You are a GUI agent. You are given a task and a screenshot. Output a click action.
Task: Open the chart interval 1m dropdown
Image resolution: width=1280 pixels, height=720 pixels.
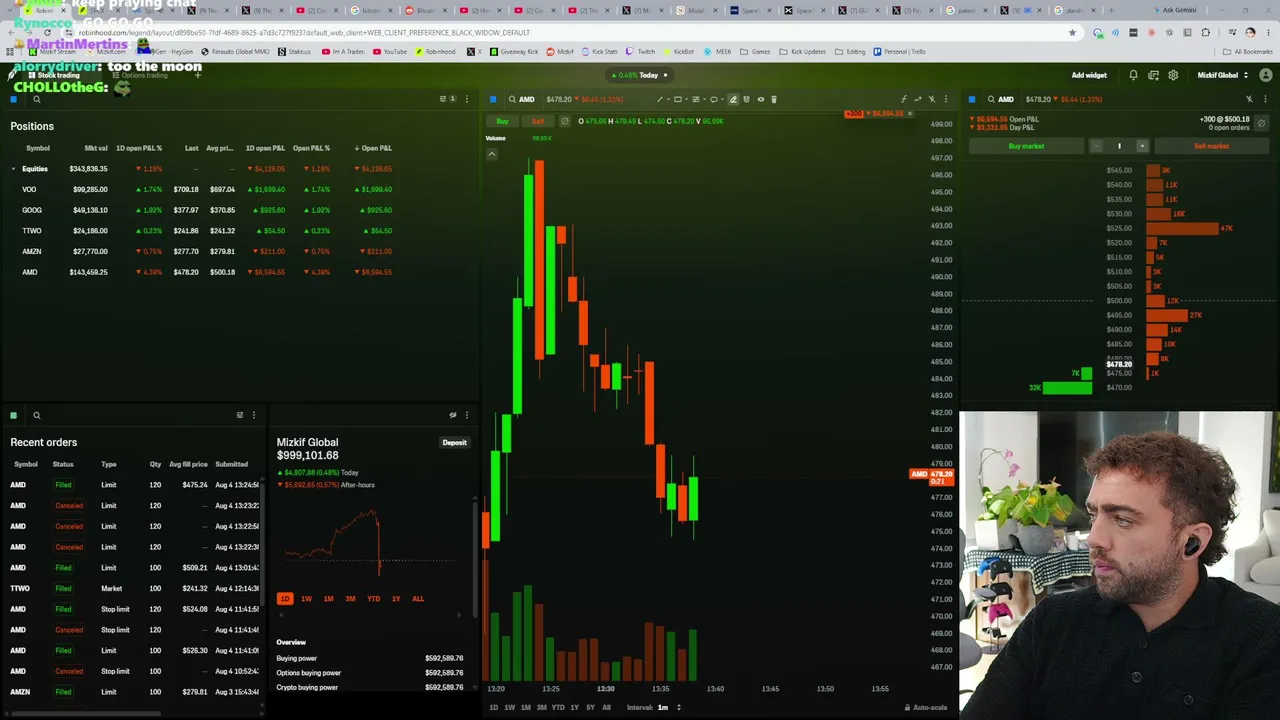click(669, 707)
